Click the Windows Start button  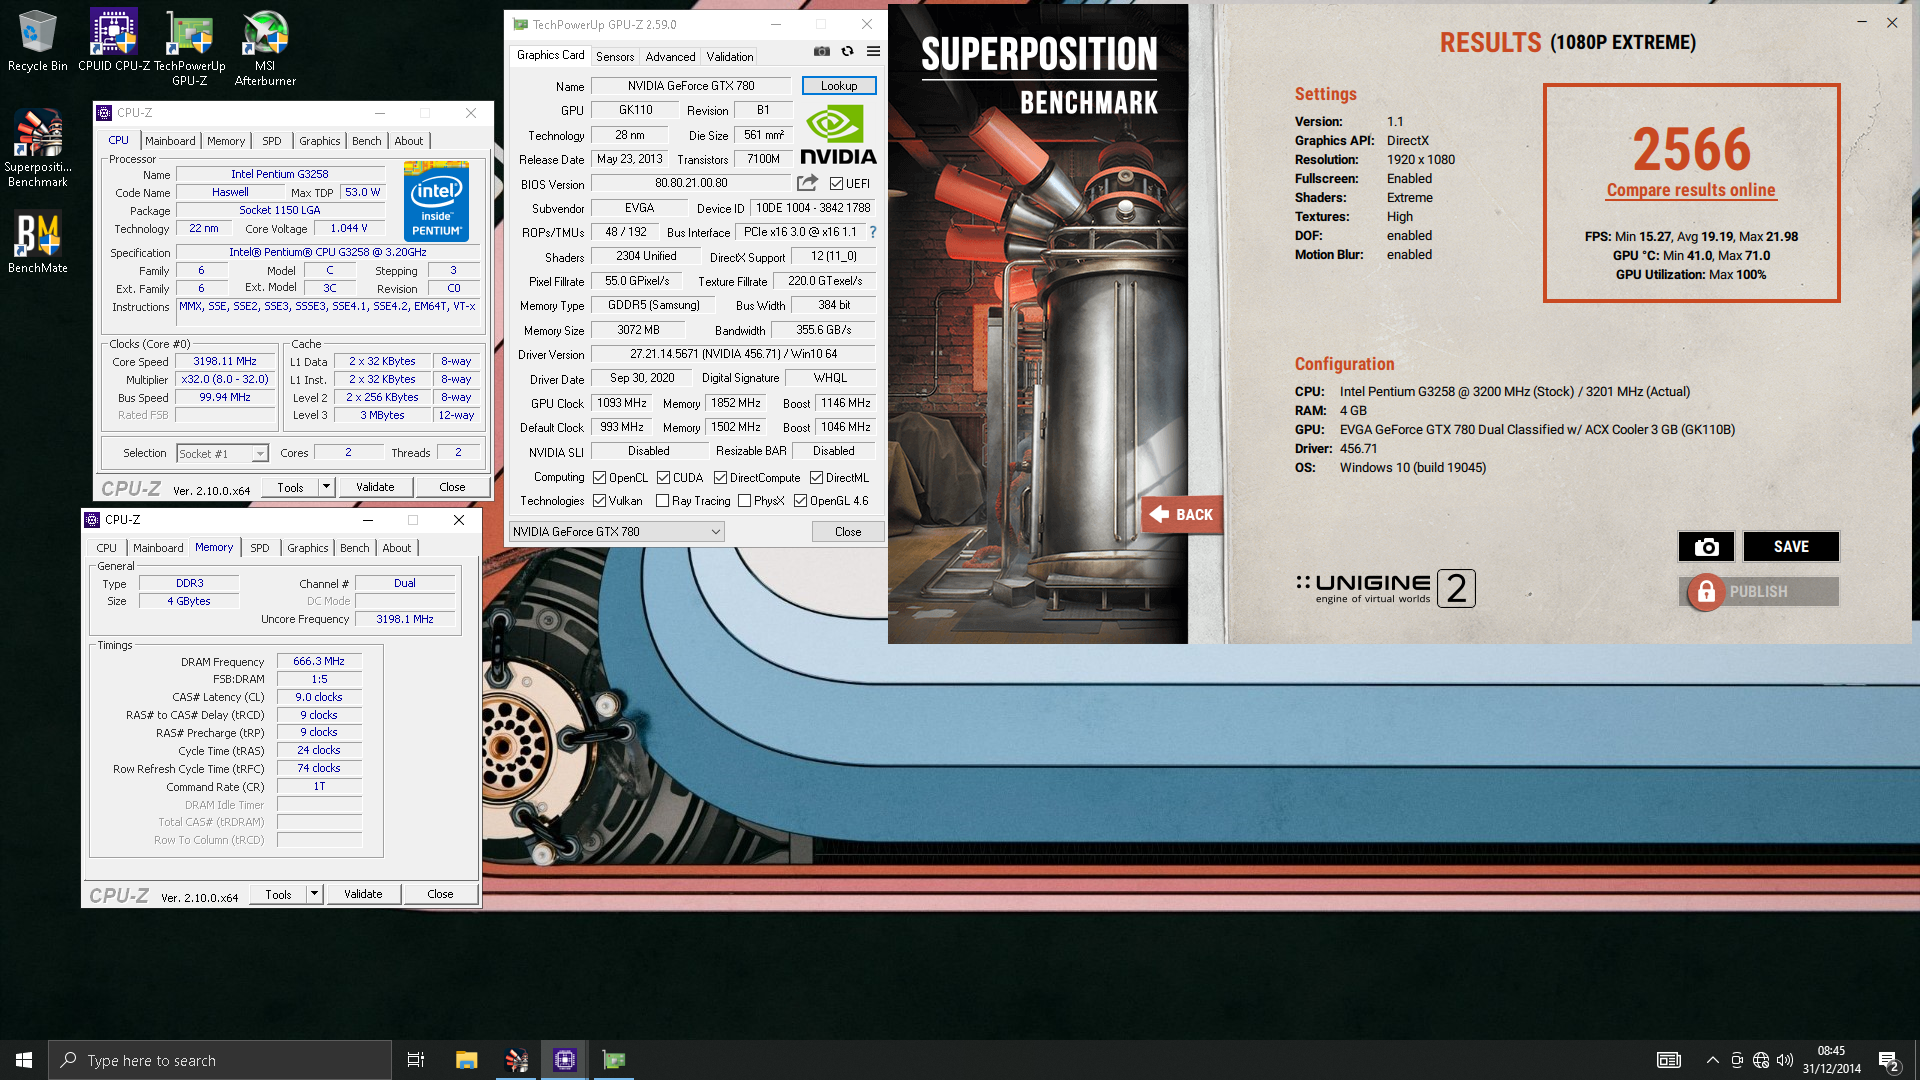[24, 1060]
